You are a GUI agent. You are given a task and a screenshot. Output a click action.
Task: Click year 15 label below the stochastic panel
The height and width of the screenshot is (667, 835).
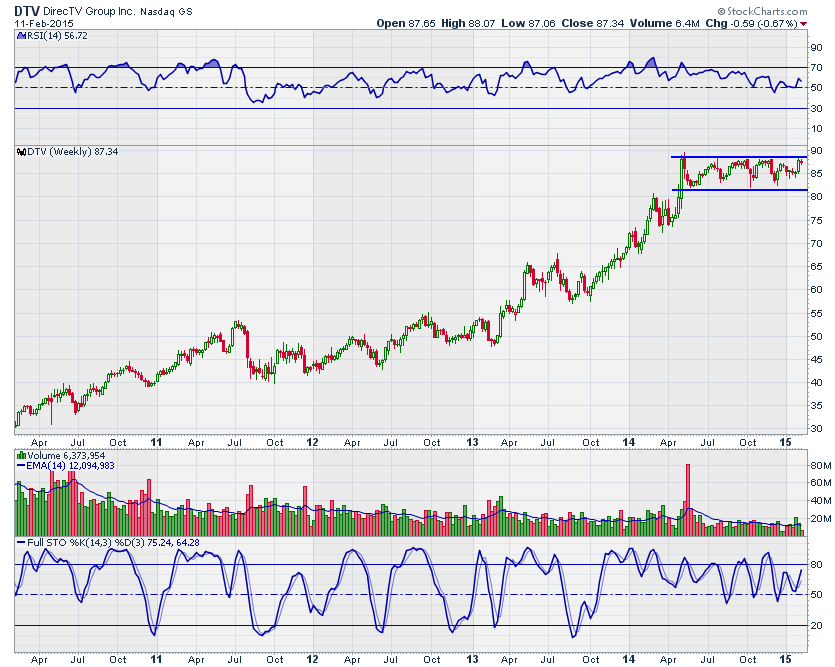coord(785,660)
